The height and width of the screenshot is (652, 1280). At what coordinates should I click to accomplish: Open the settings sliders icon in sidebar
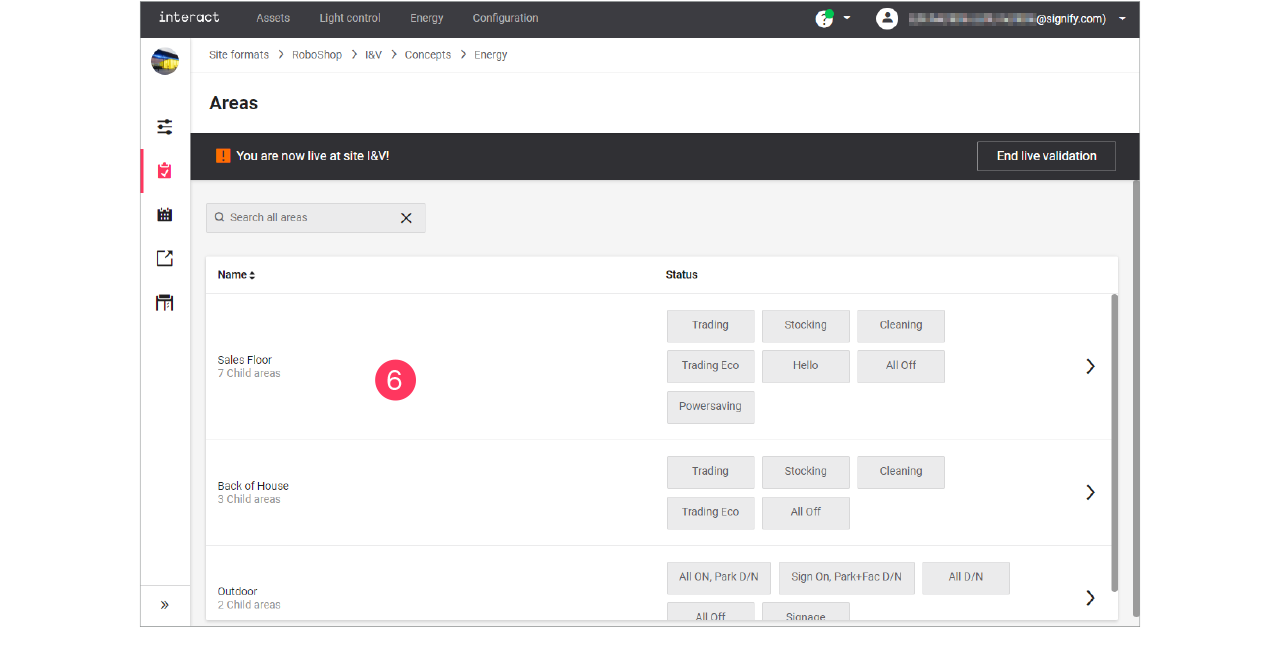coord(165,127)
